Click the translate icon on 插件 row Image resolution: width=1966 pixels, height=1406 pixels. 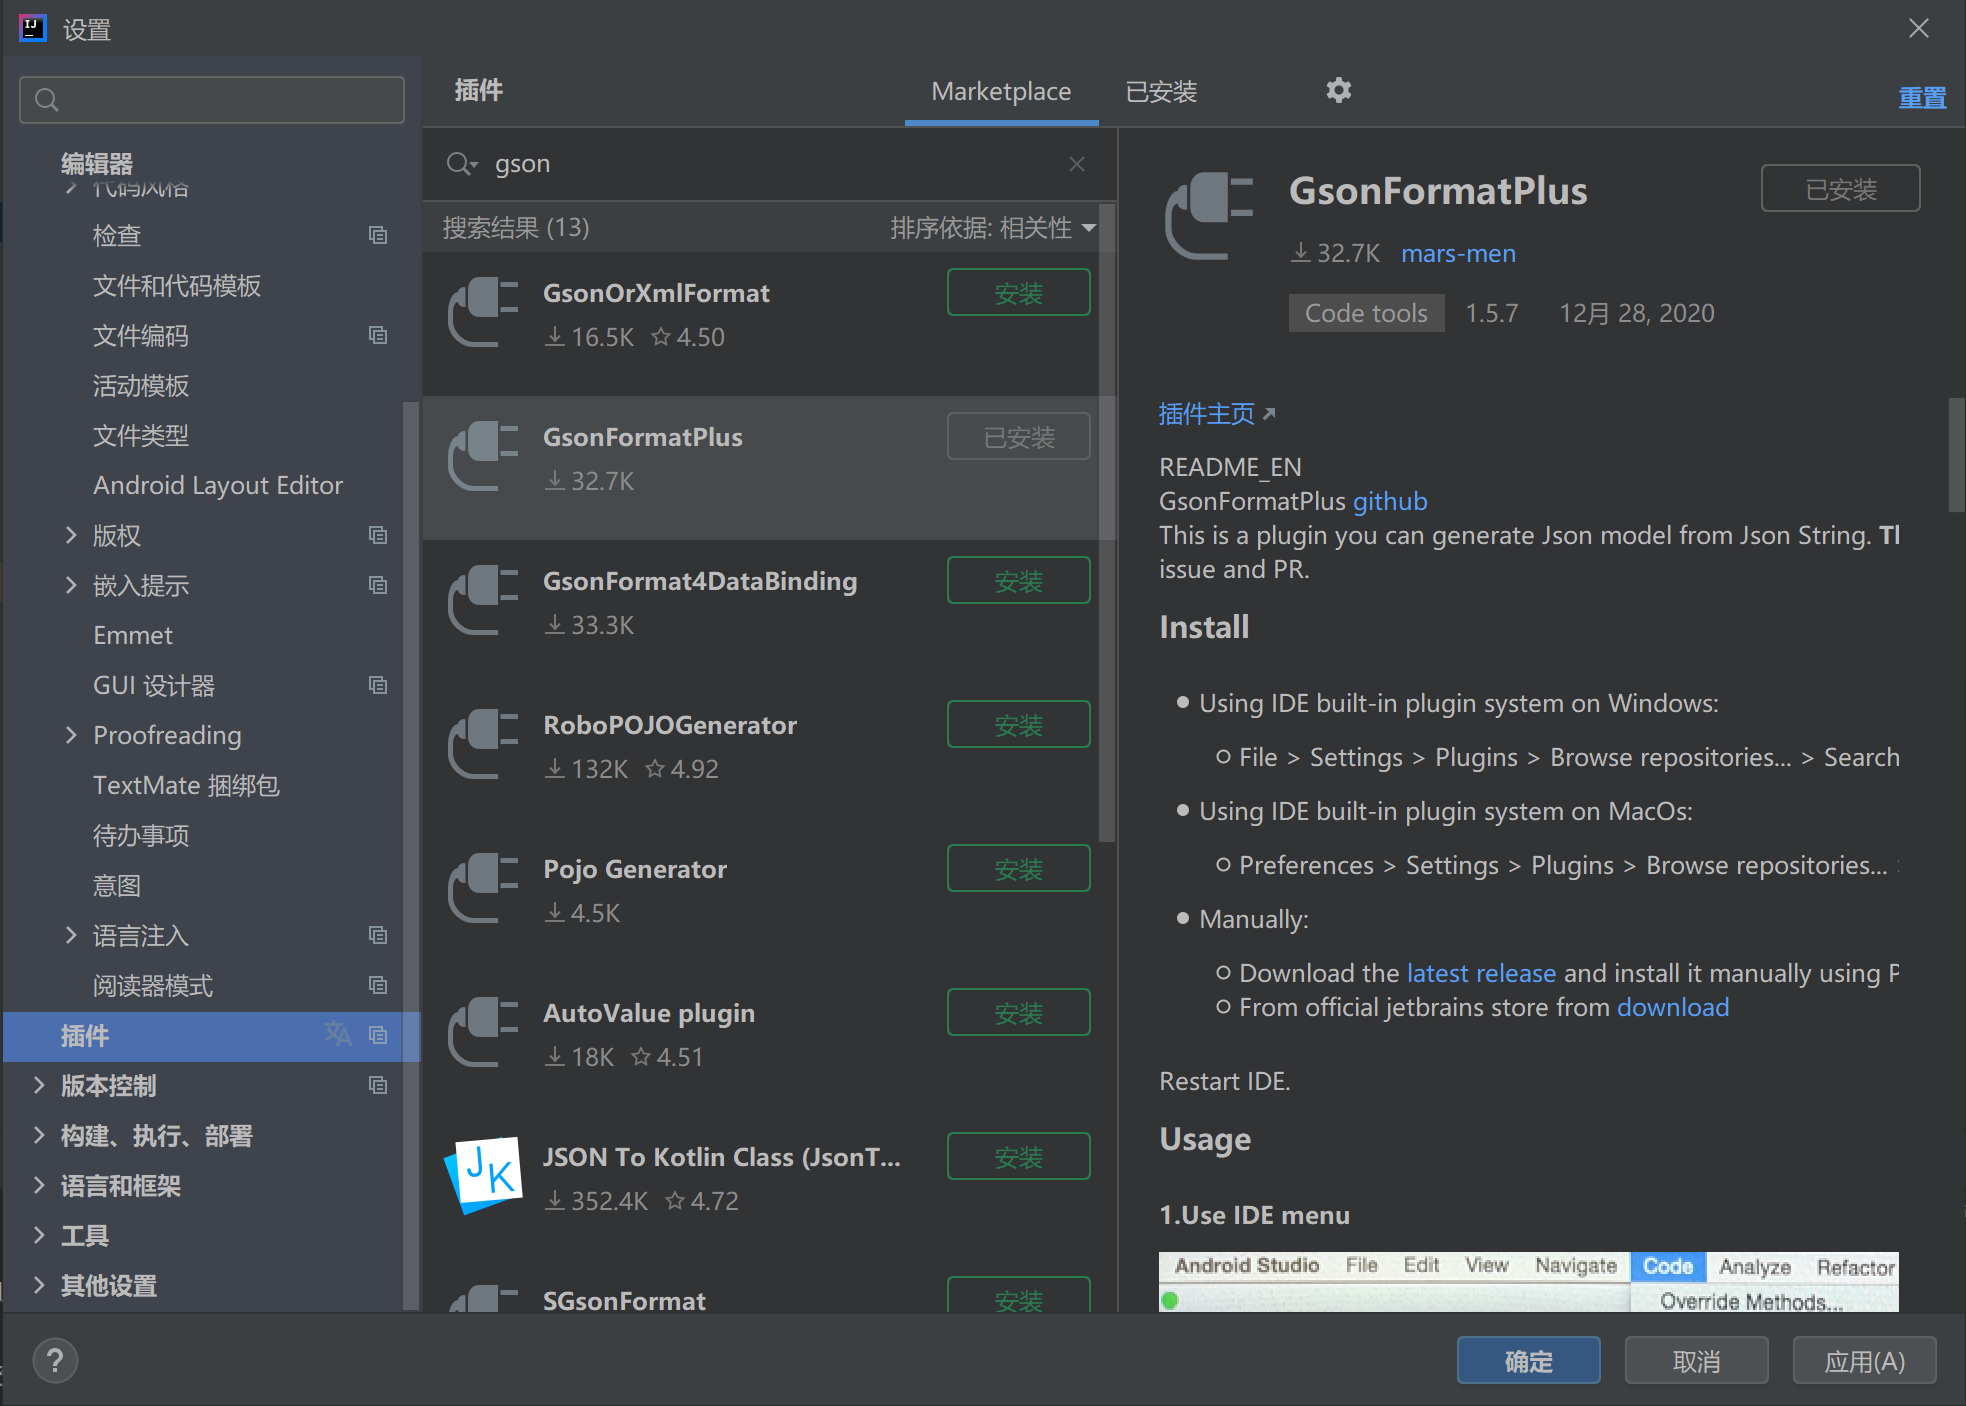click(338, 1034)
